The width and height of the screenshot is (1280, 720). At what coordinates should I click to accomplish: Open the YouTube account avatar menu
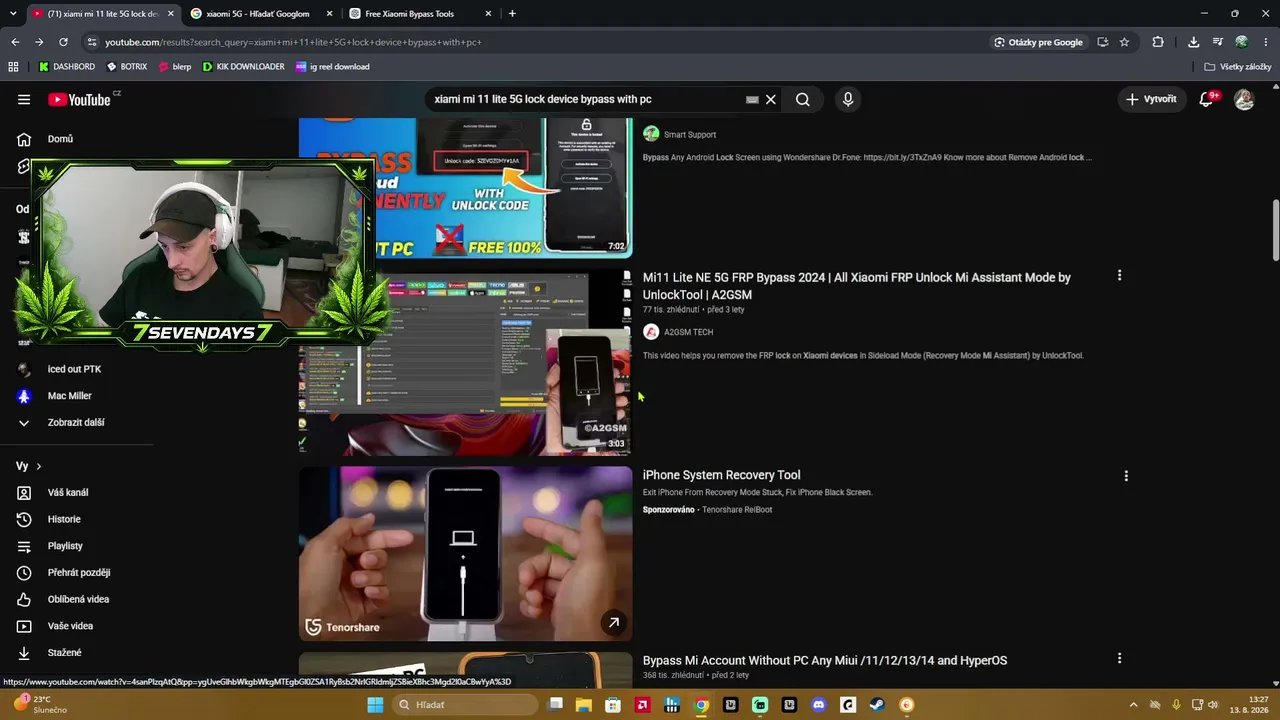coord(1244,99)
